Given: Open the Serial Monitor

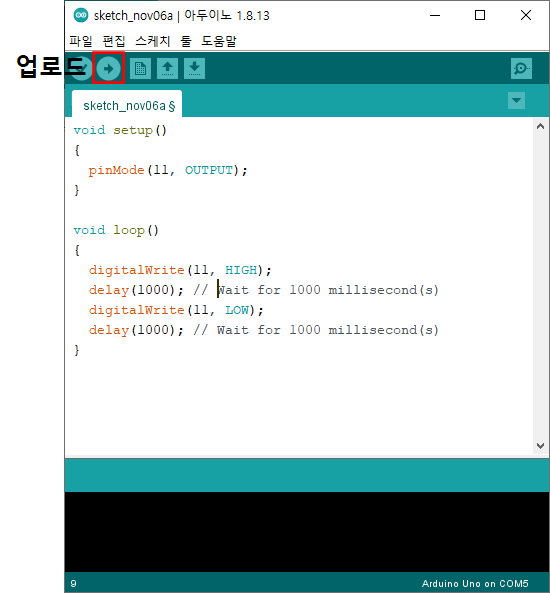Looking at the screenshot, I should click(521, 68).
